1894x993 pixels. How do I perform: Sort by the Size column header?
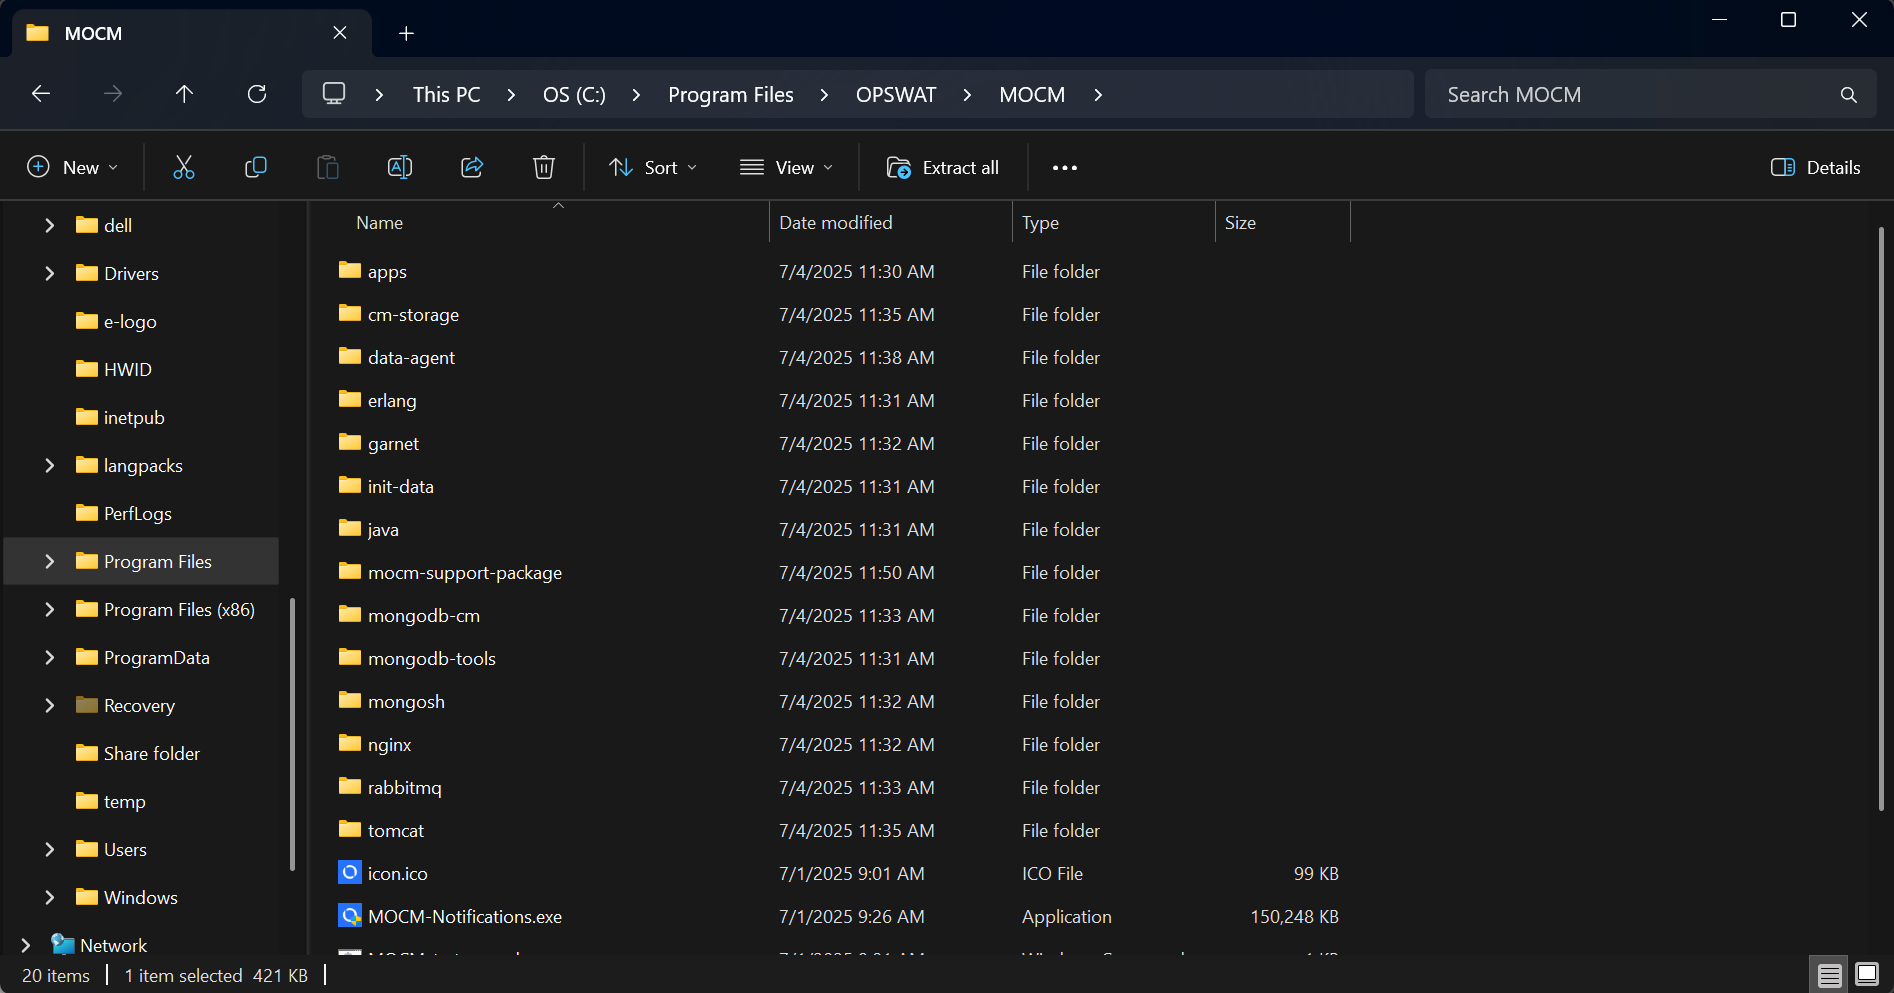tap(1240, 223)
